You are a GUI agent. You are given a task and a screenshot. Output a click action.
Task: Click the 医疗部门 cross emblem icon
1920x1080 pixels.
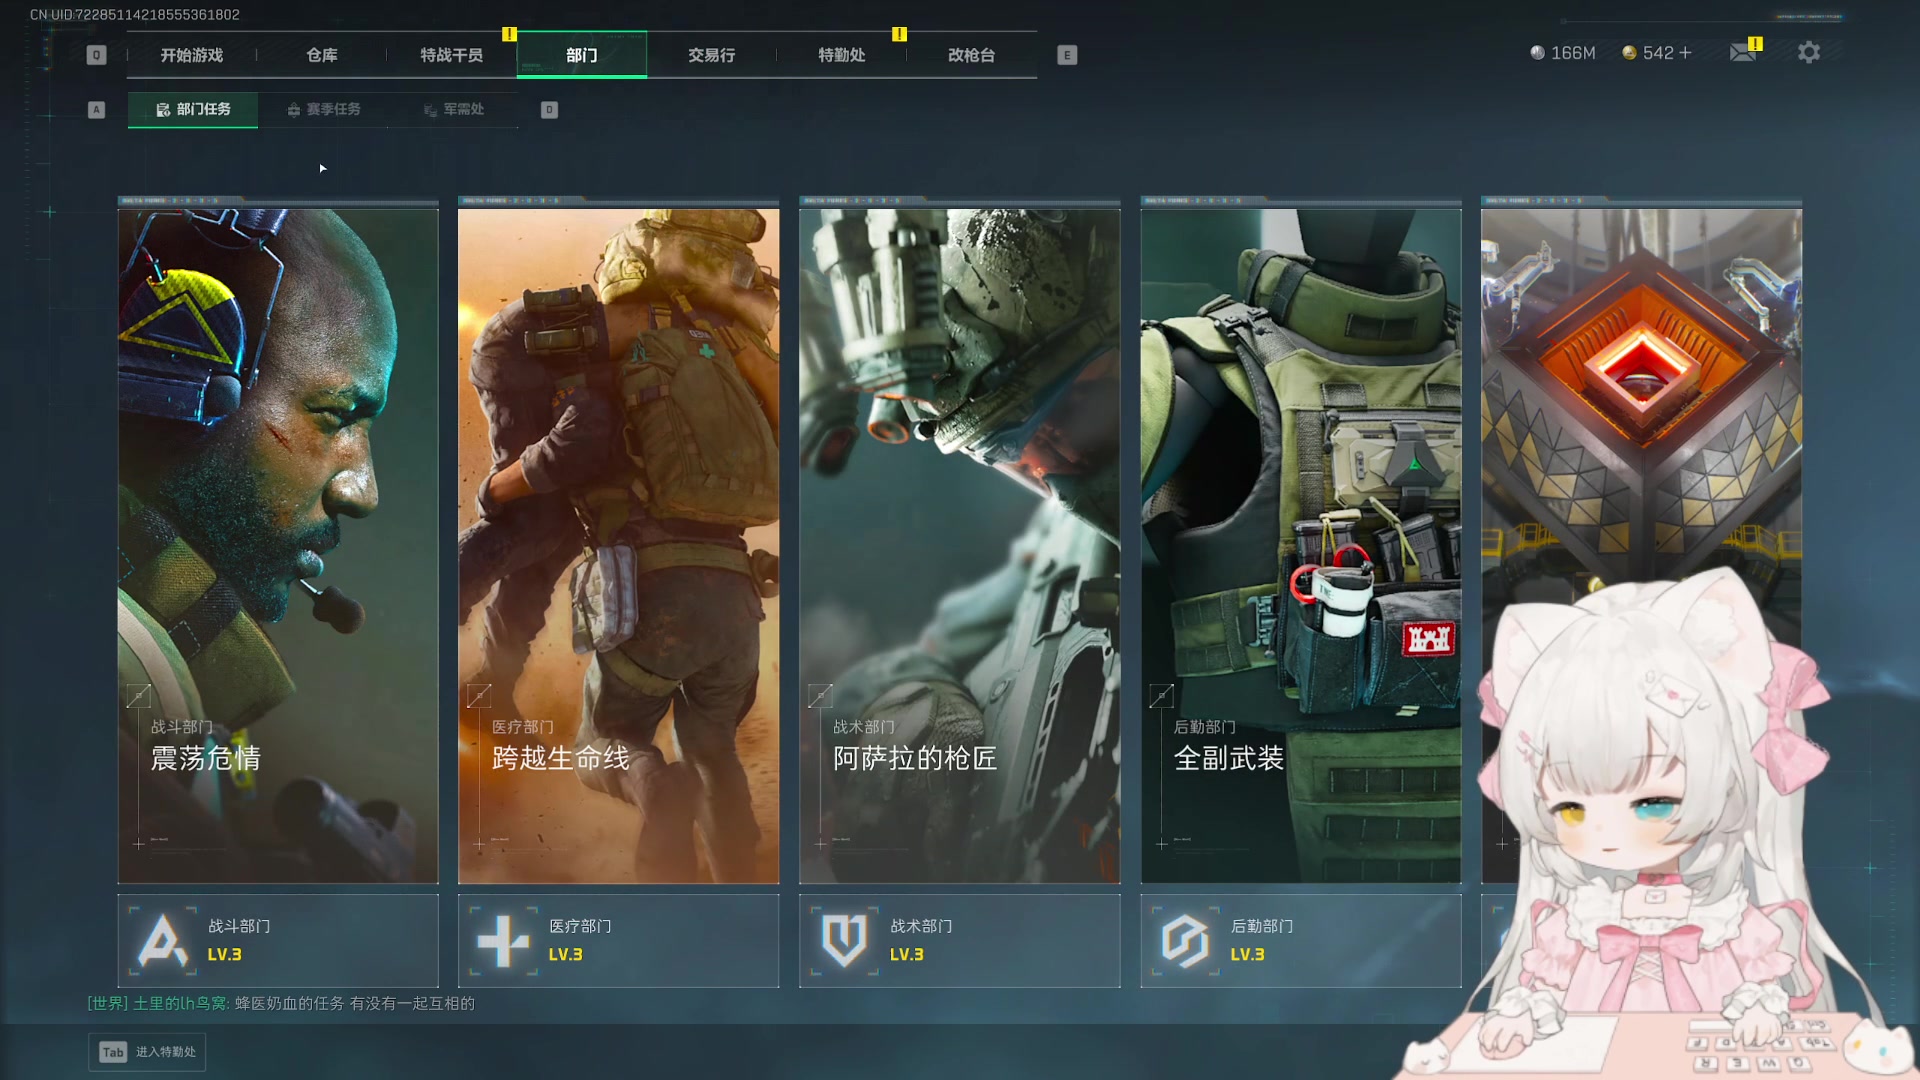503,940
